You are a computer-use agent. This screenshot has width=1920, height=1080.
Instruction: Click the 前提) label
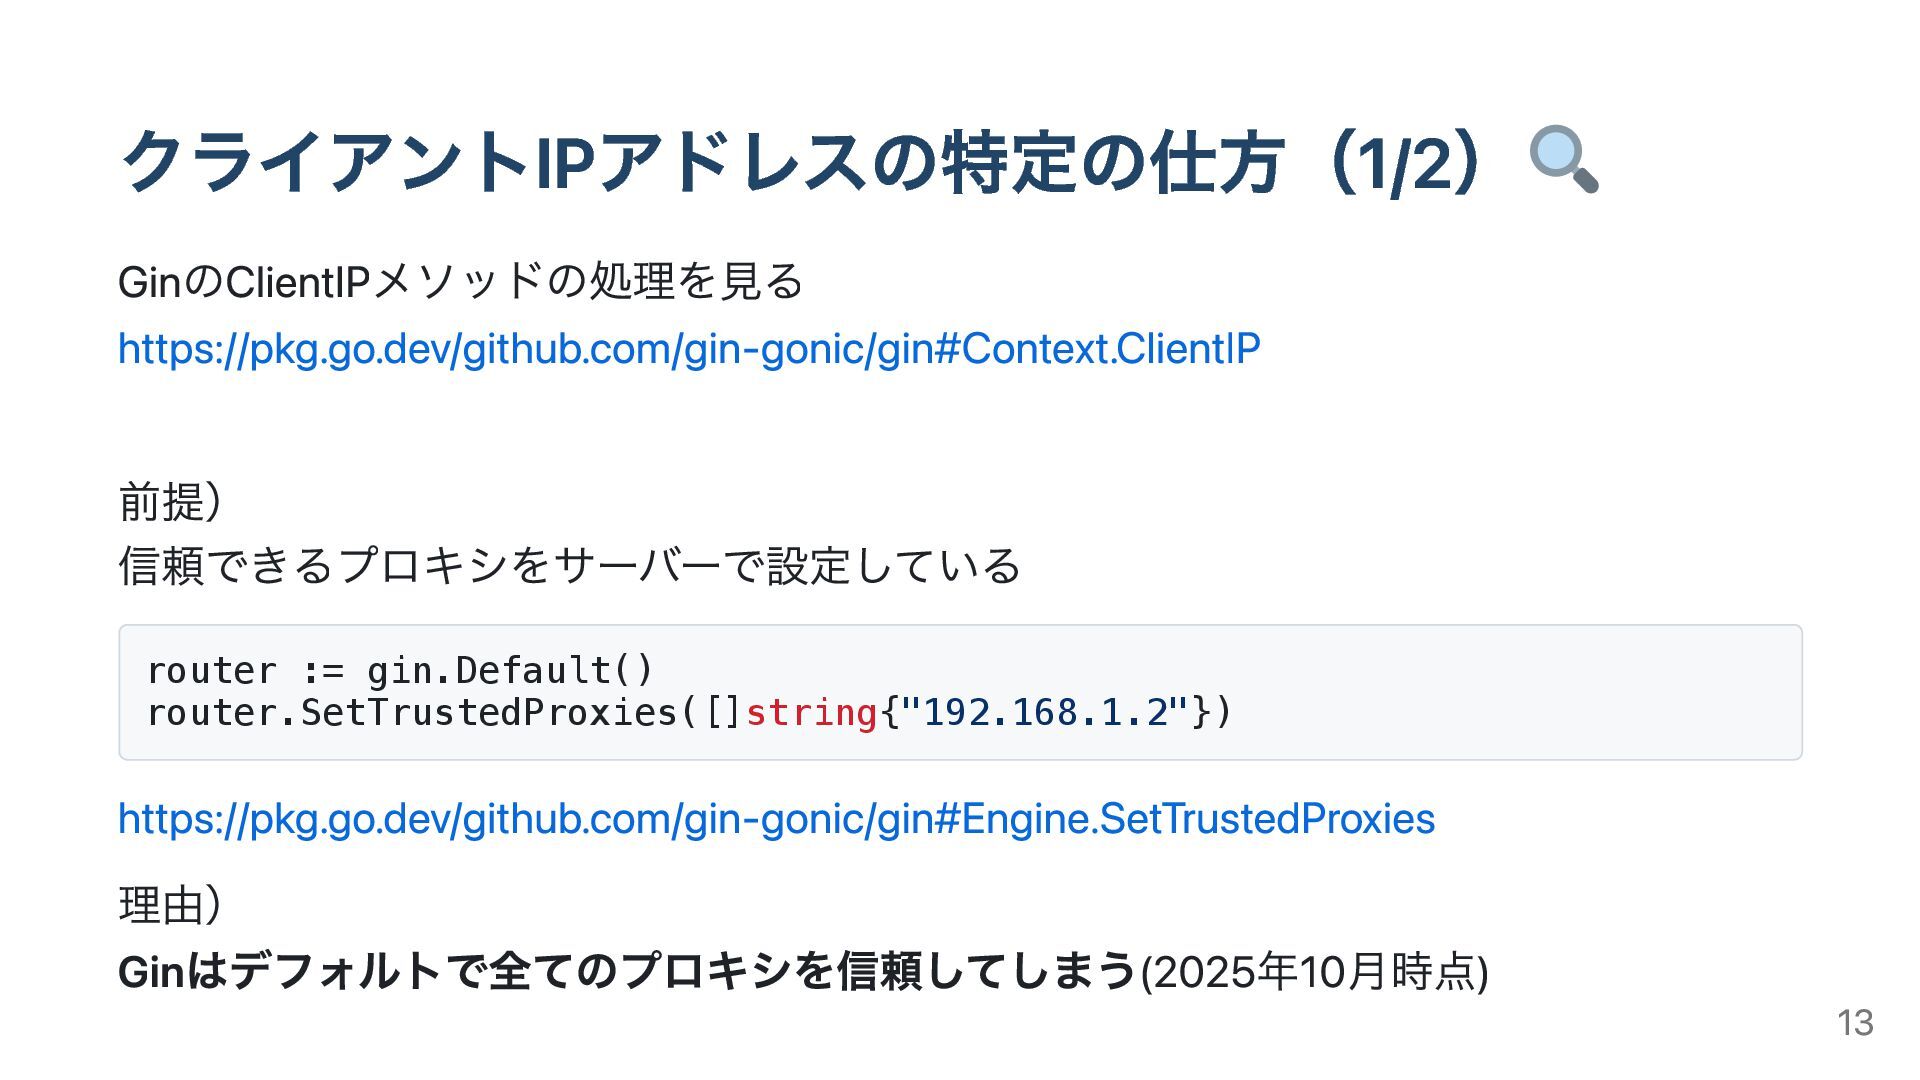[x=170, y=501]
